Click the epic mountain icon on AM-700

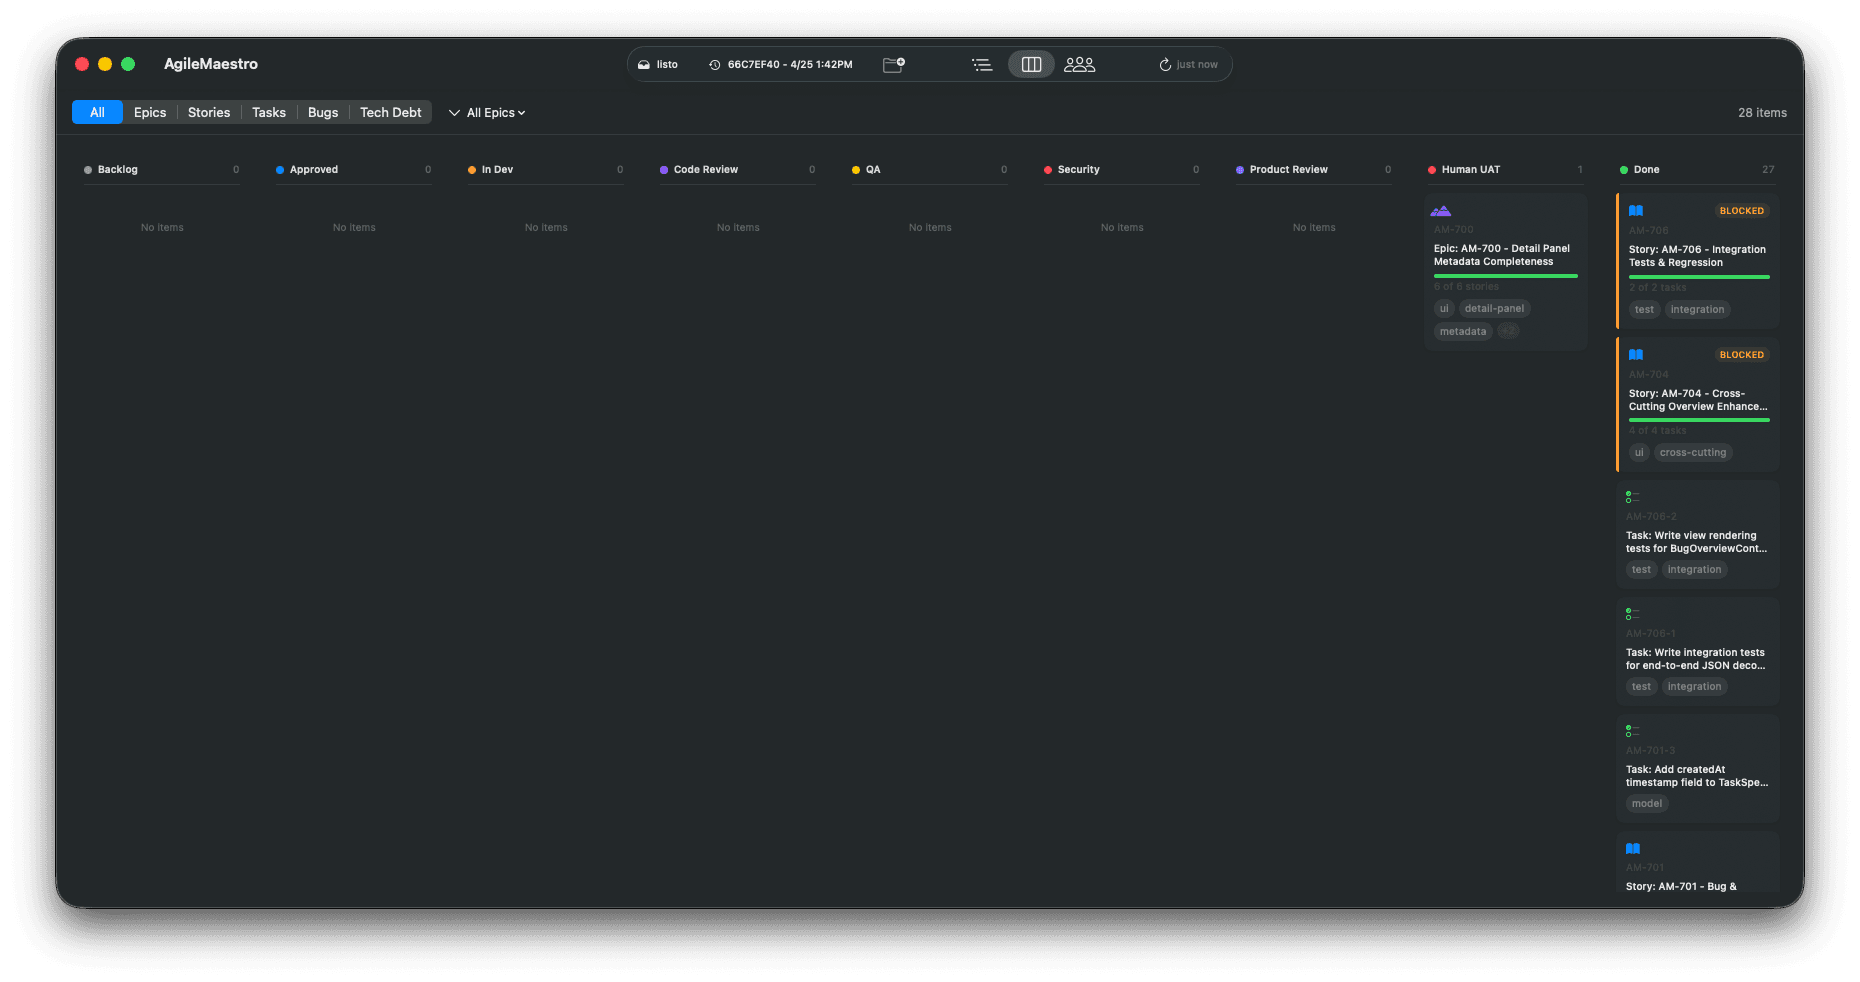1441,211
